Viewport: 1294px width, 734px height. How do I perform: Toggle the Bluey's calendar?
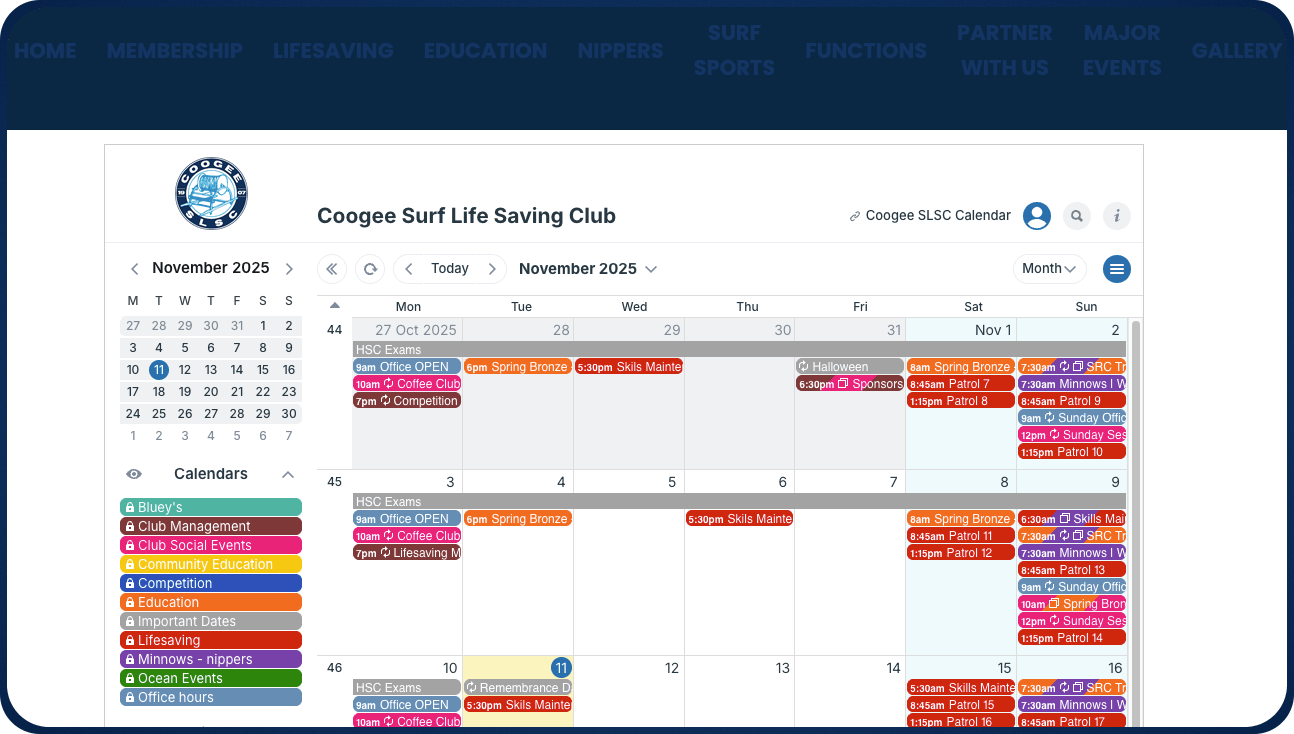[x=211, y=507]
